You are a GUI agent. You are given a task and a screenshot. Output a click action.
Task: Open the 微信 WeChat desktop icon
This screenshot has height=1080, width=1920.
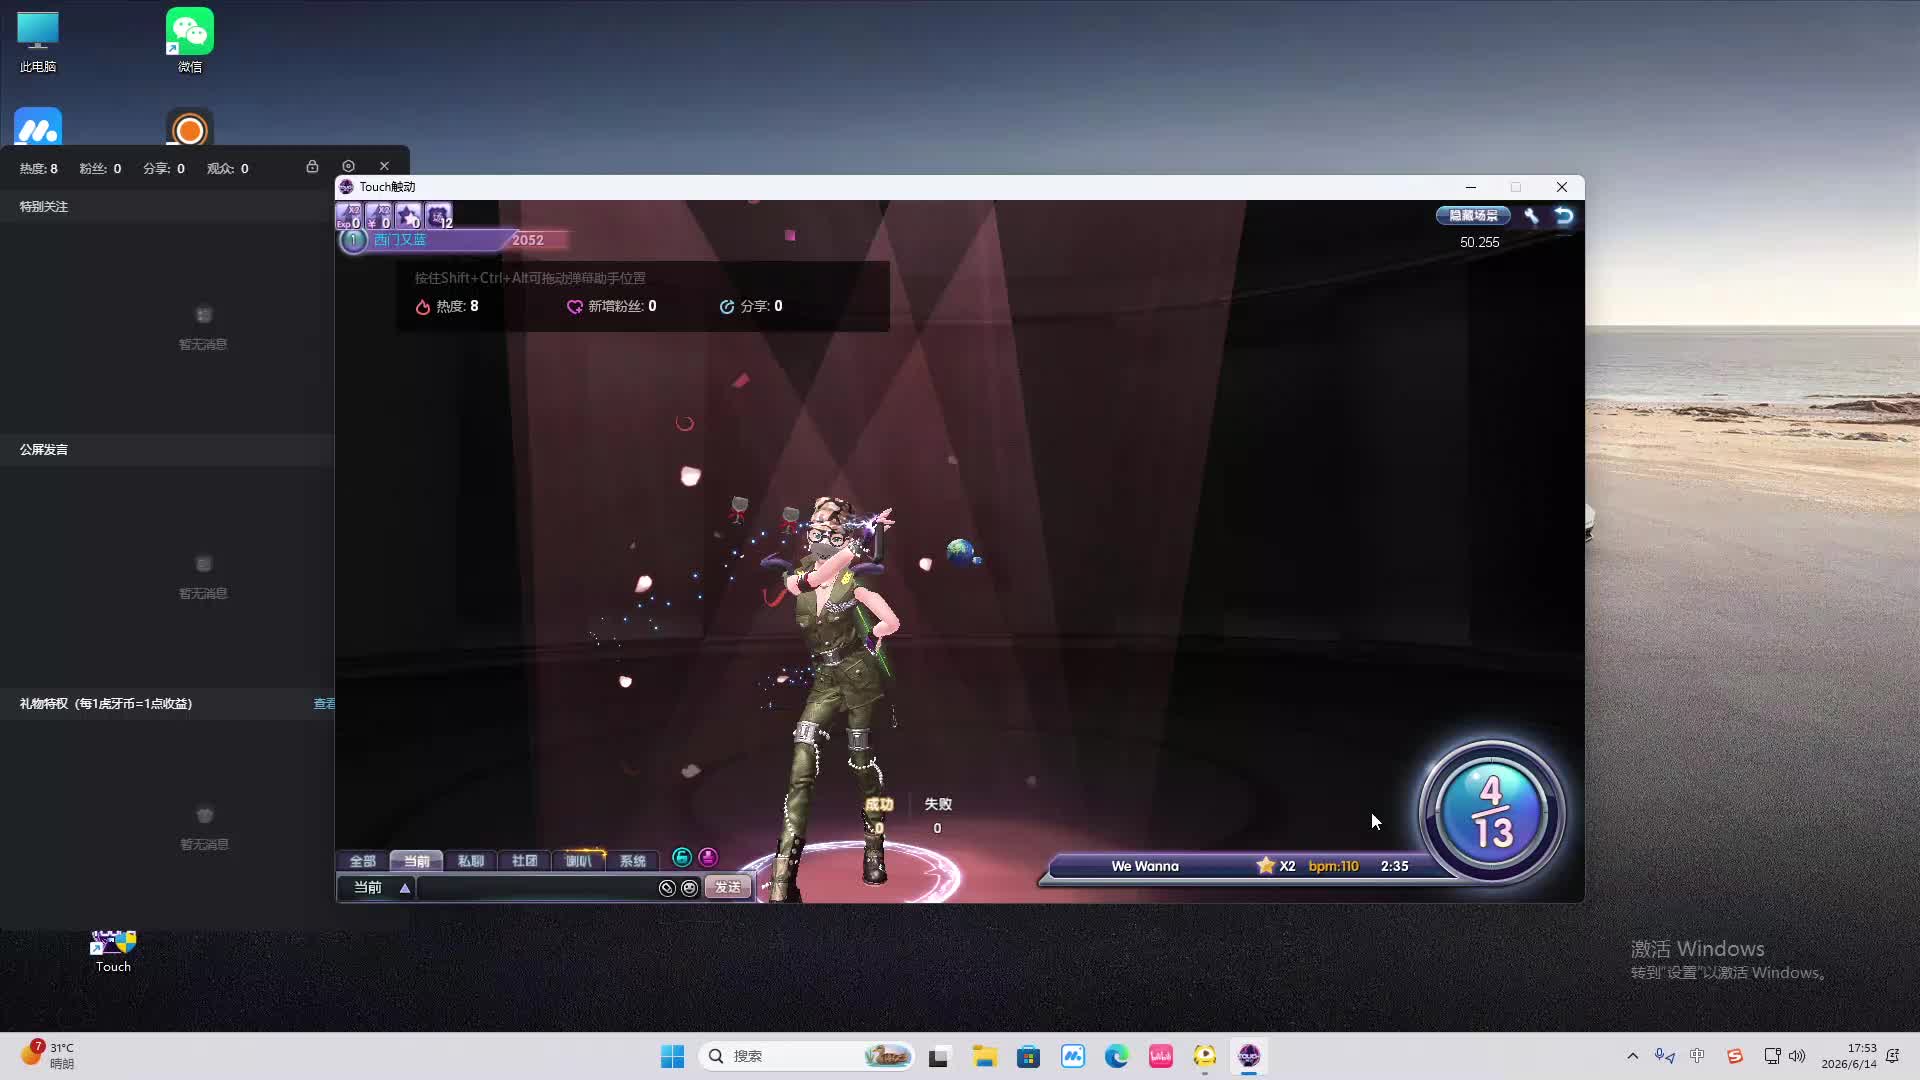[x=190, y=42]
